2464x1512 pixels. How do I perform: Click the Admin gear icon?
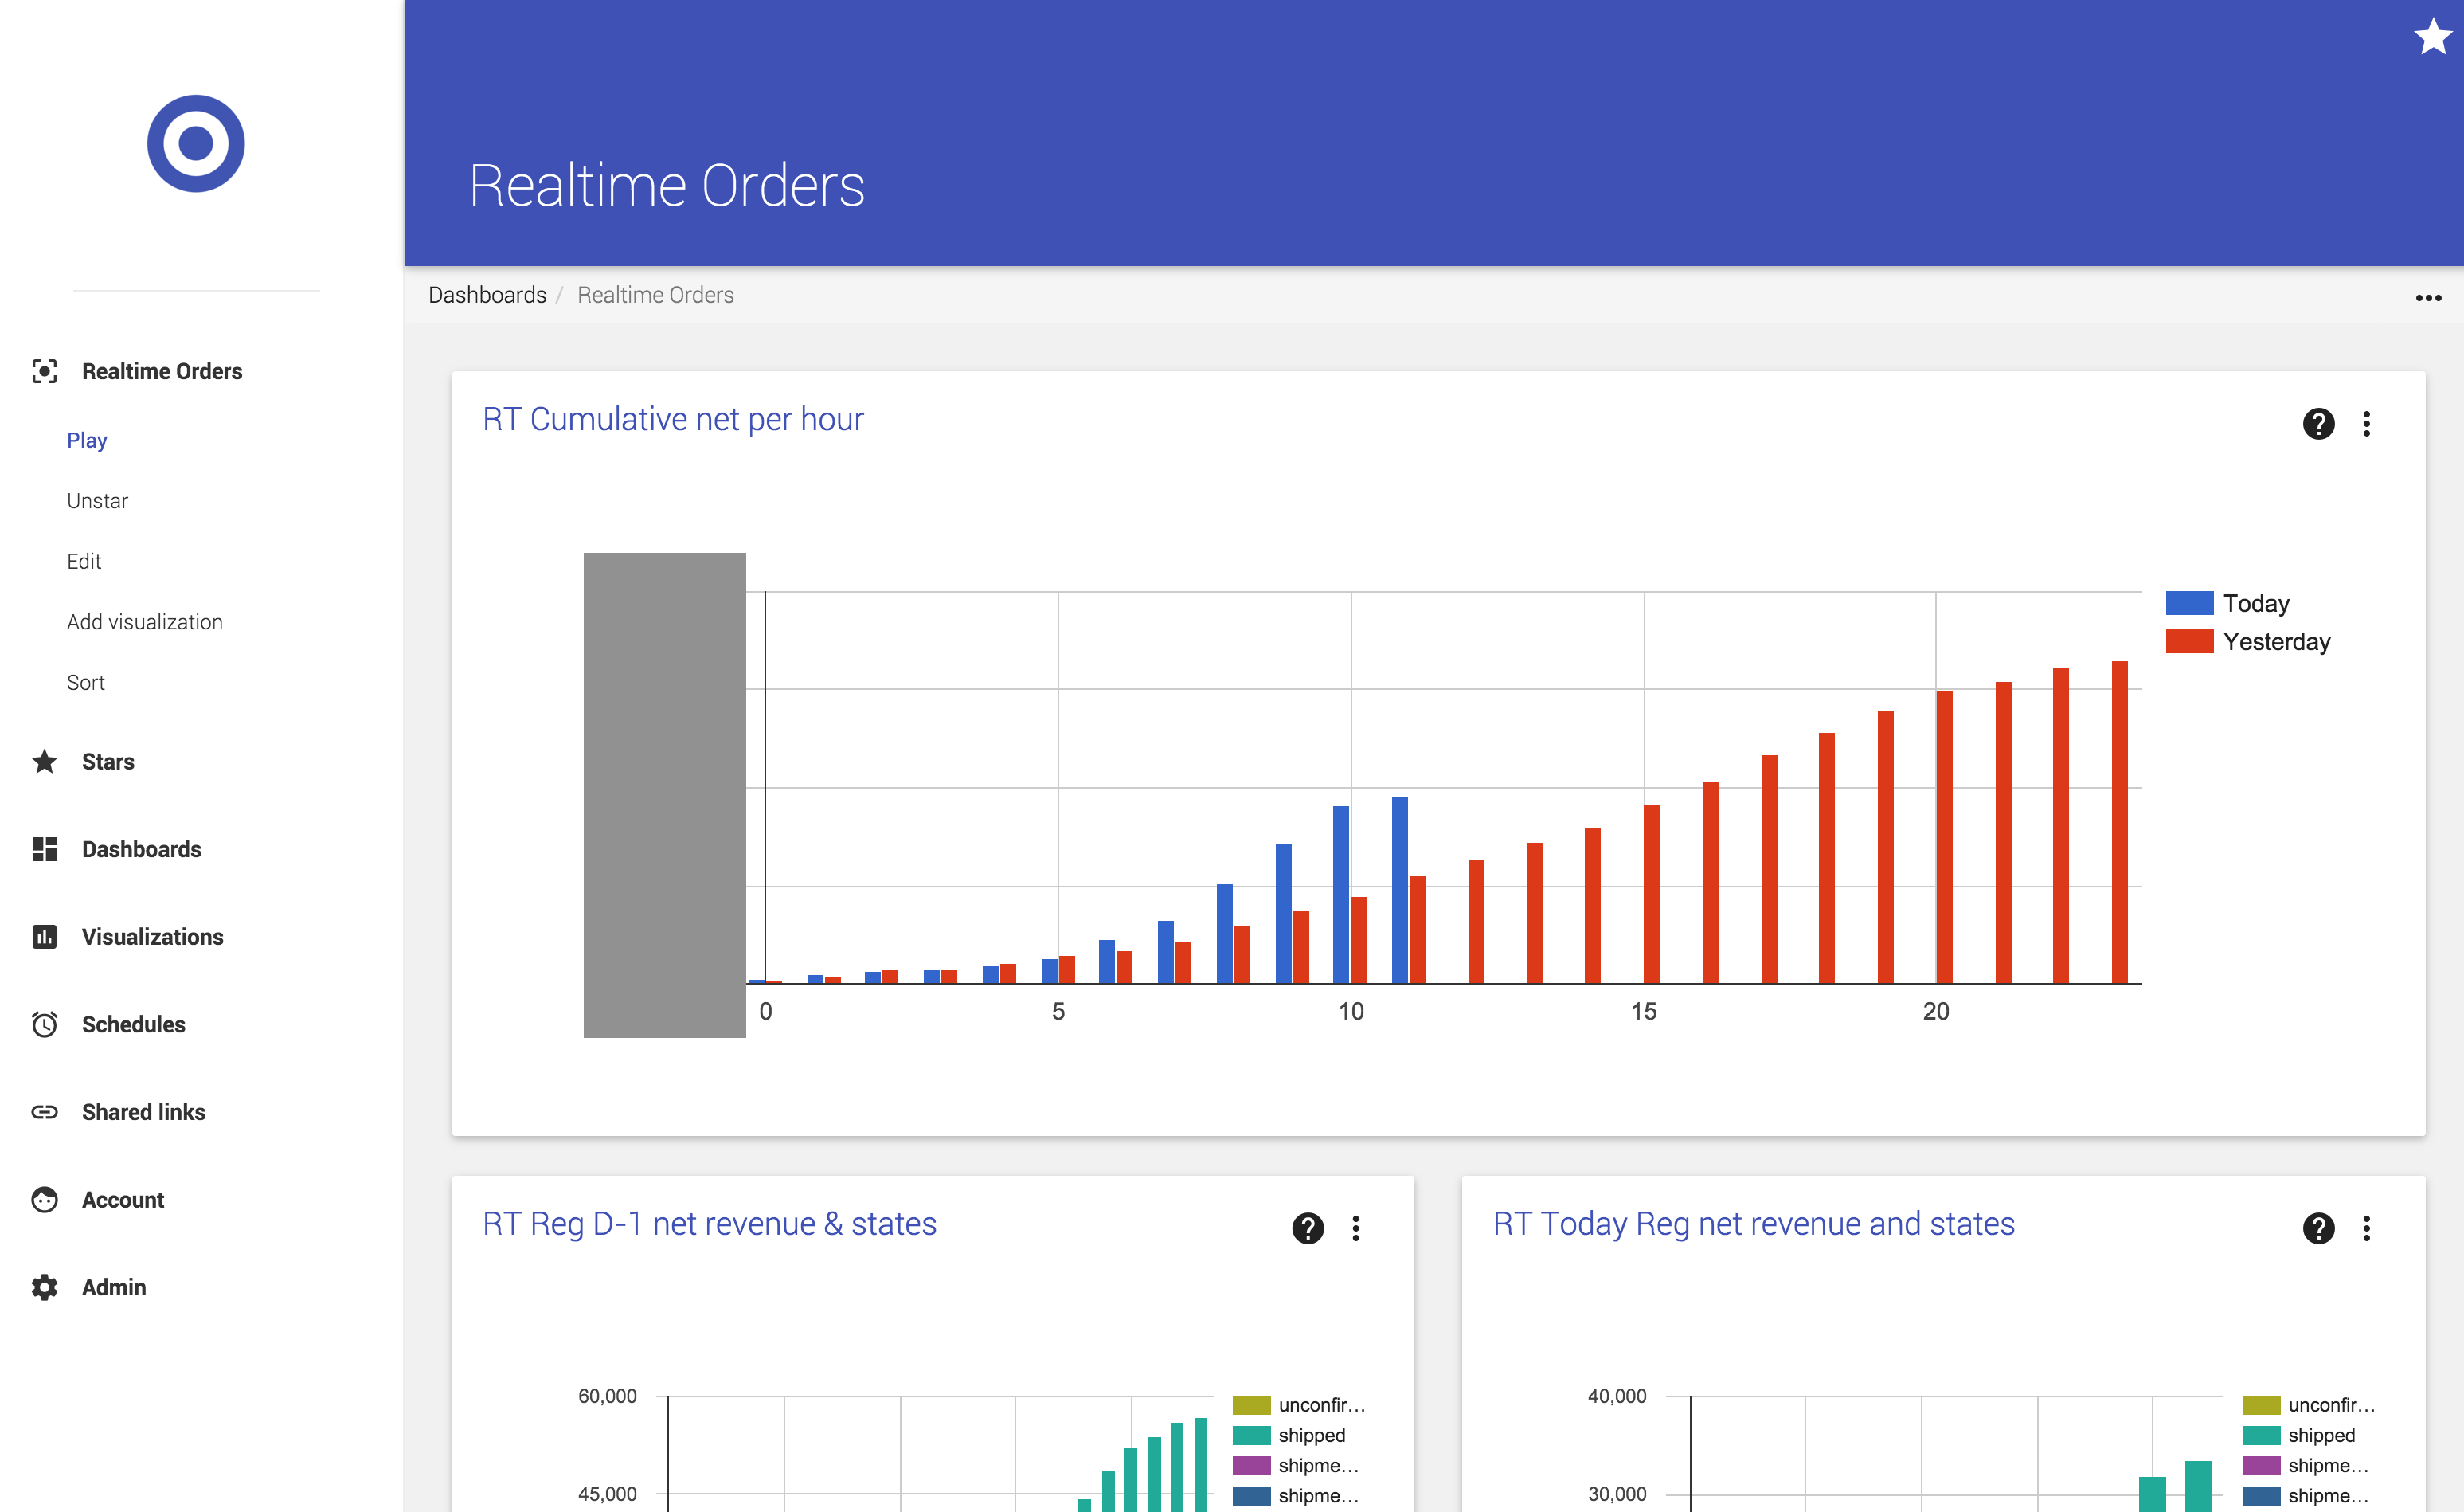pos(45,1287)
